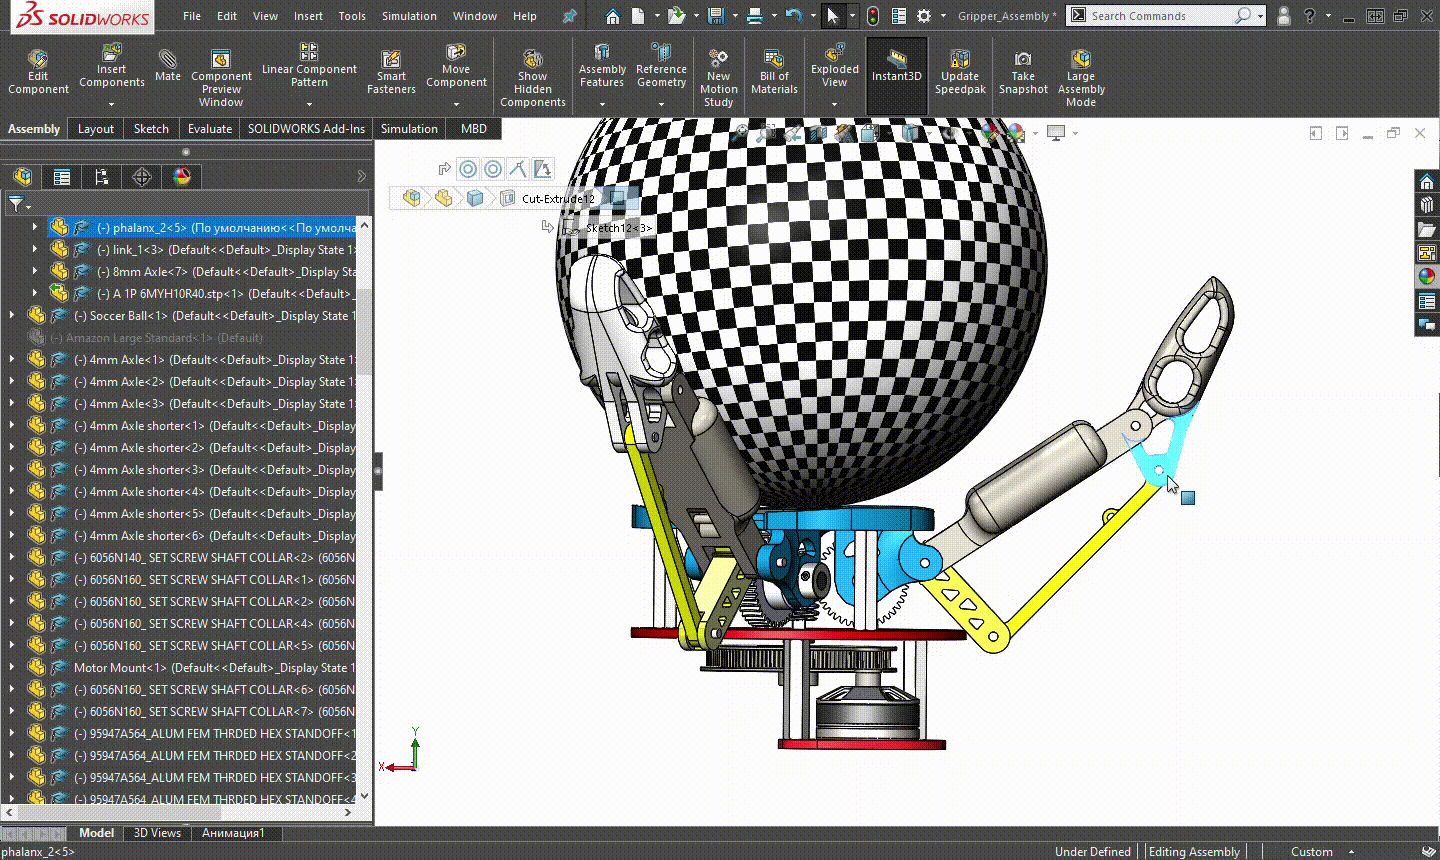This screenshot has width=1440, height=860.
Task: Click Show Hidden Components
Action: click(x=533, y=78)
